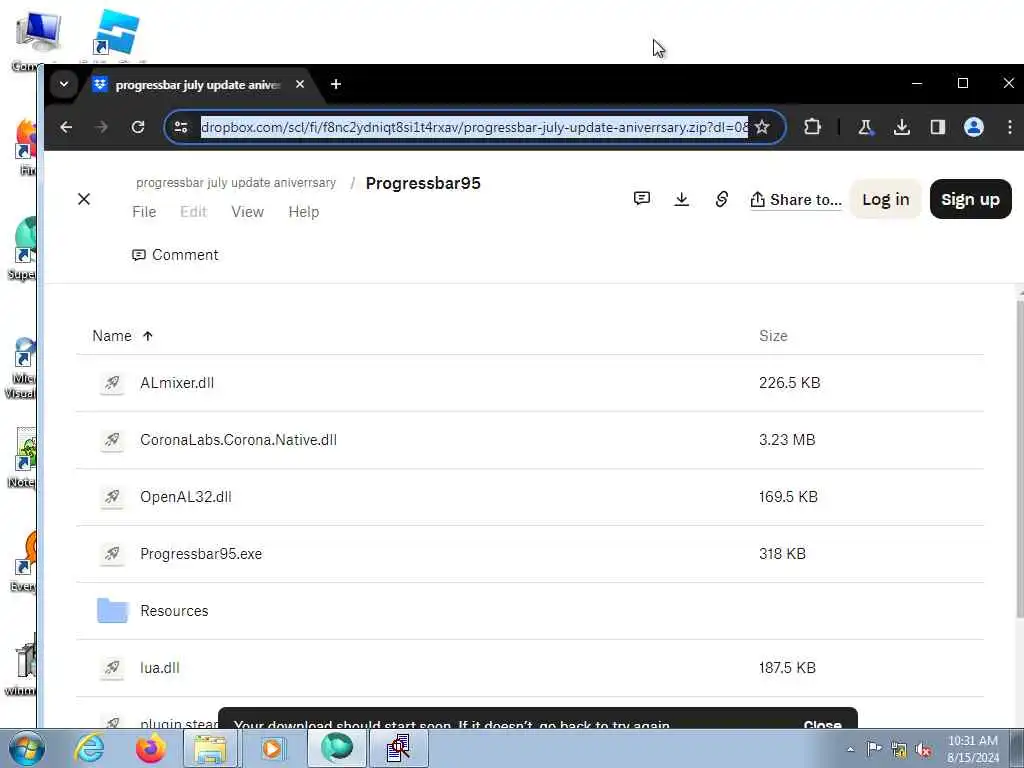
Task: Download the Progressbar95 folder via header icon
Action: pos(681,199)
